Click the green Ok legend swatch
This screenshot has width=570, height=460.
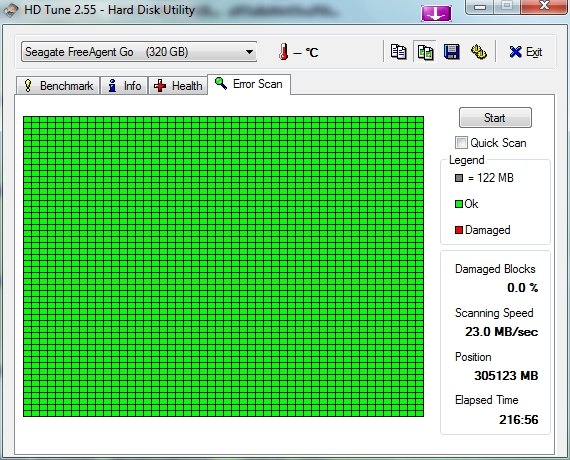pyautogui.click(x=459, y=204)
